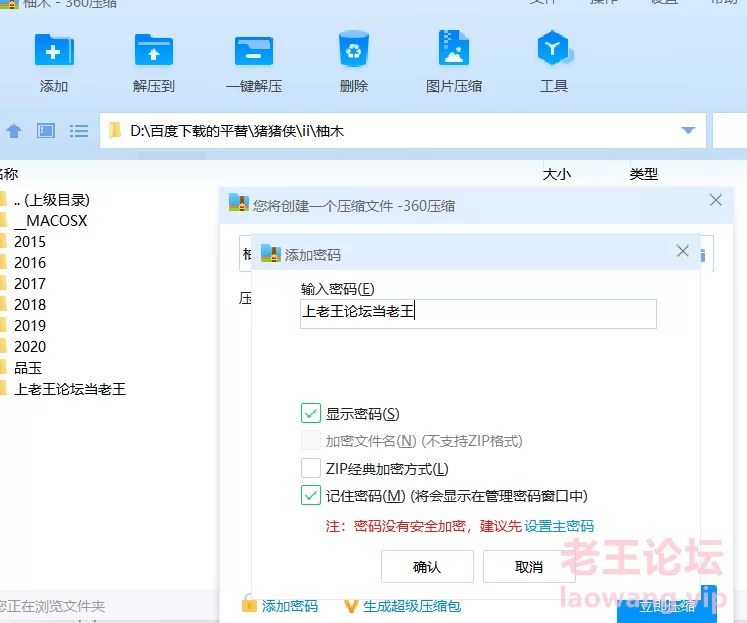Select the 2019 folder
The image size is (747, 623).
click(30, 326)
